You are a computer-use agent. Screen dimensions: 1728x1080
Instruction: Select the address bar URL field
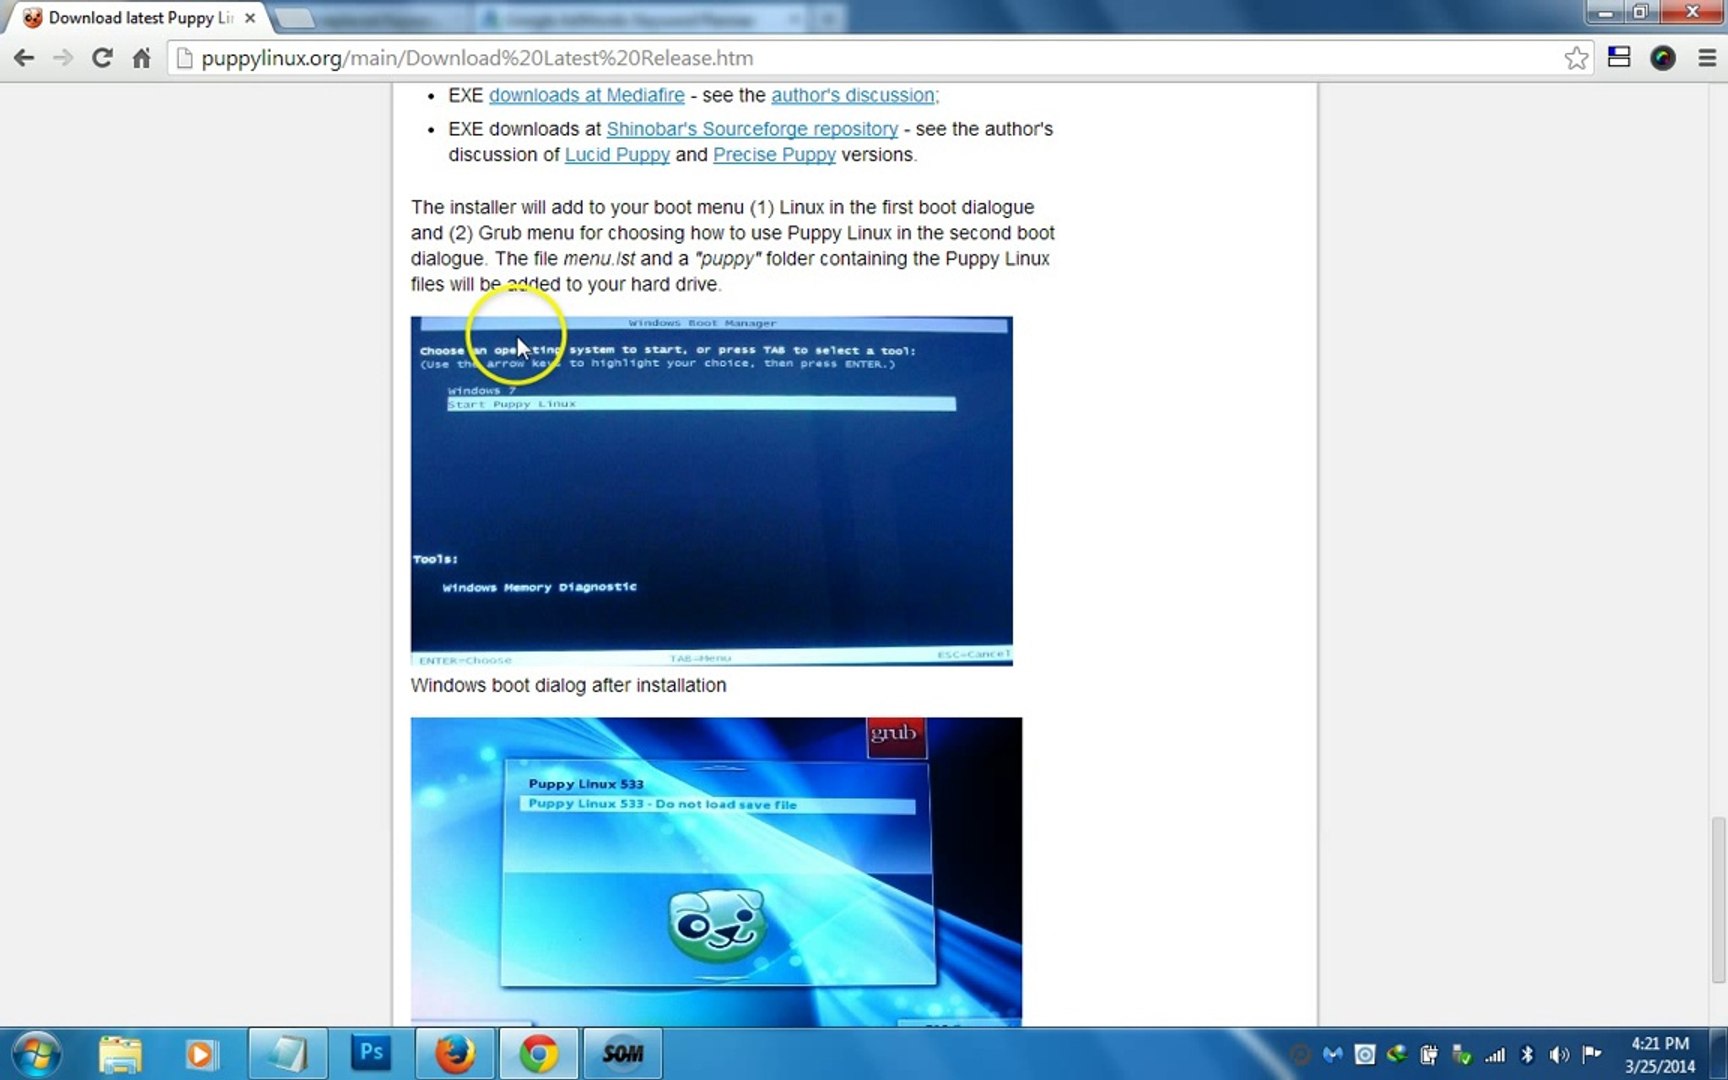(880, 58)
